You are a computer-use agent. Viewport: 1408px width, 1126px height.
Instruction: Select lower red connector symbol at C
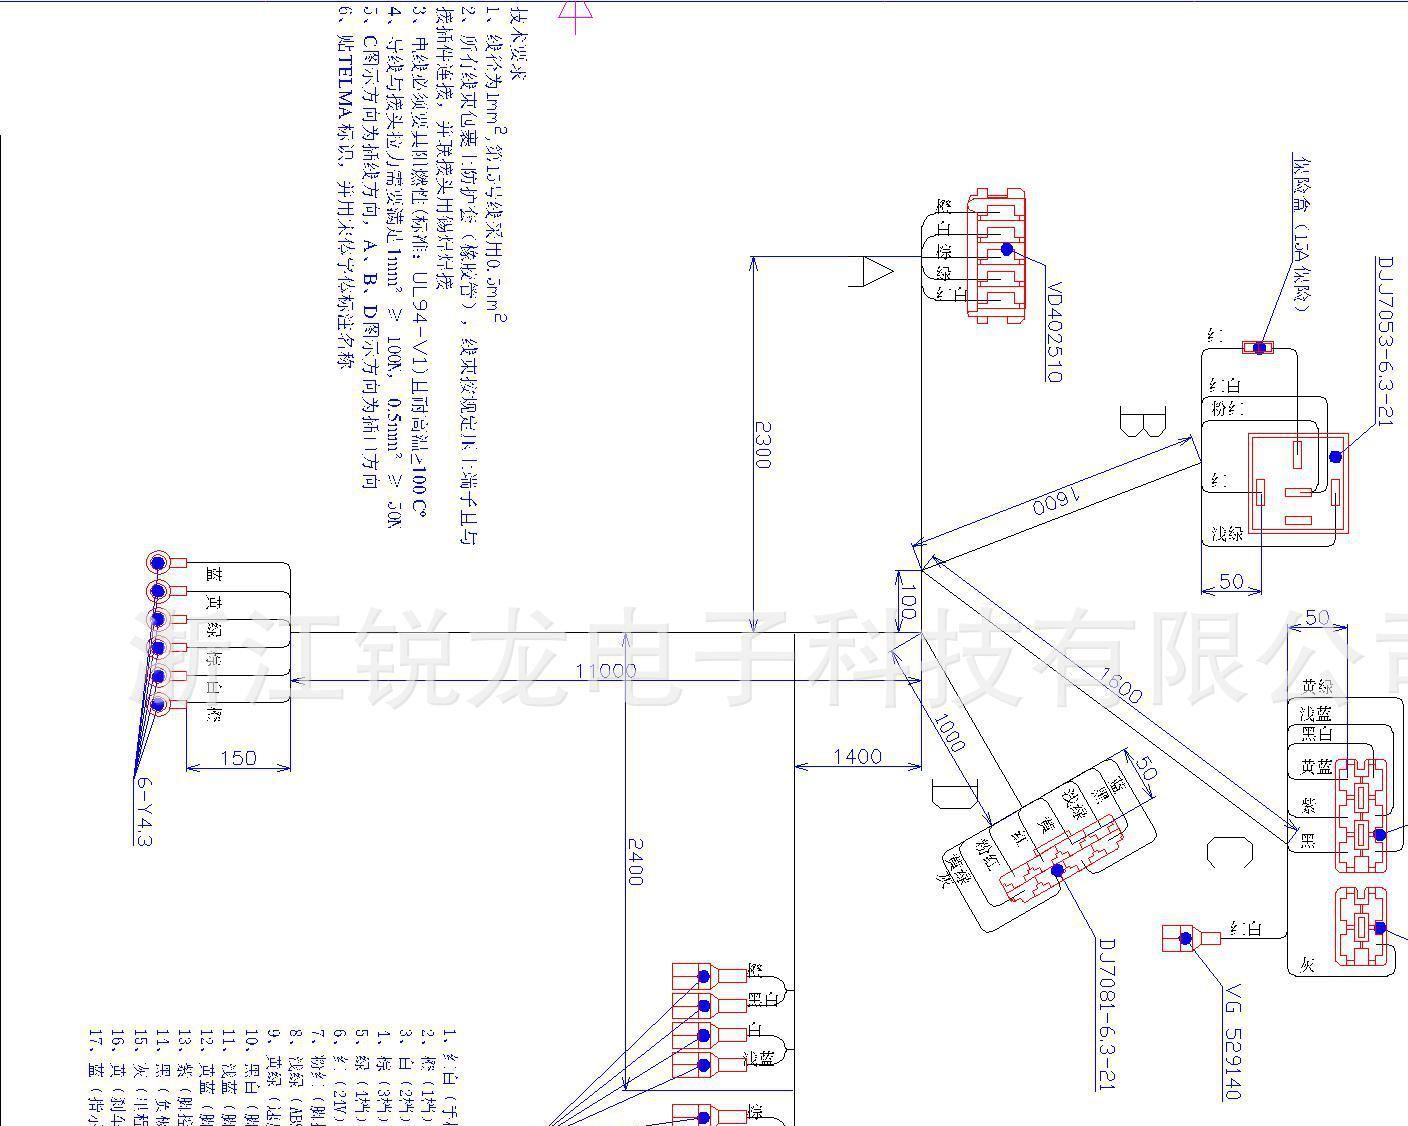click(1362, 926)
